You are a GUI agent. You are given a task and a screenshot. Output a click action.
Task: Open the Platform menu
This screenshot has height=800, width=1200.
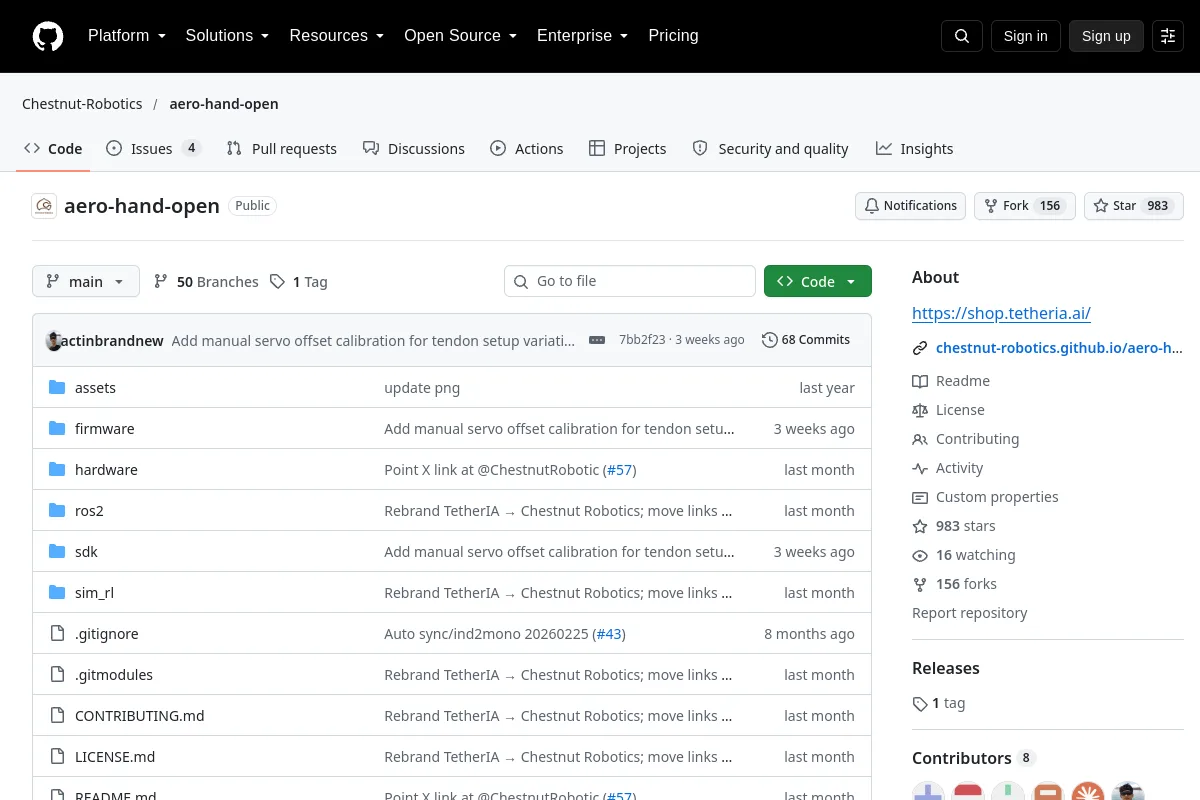click(126, 36)
